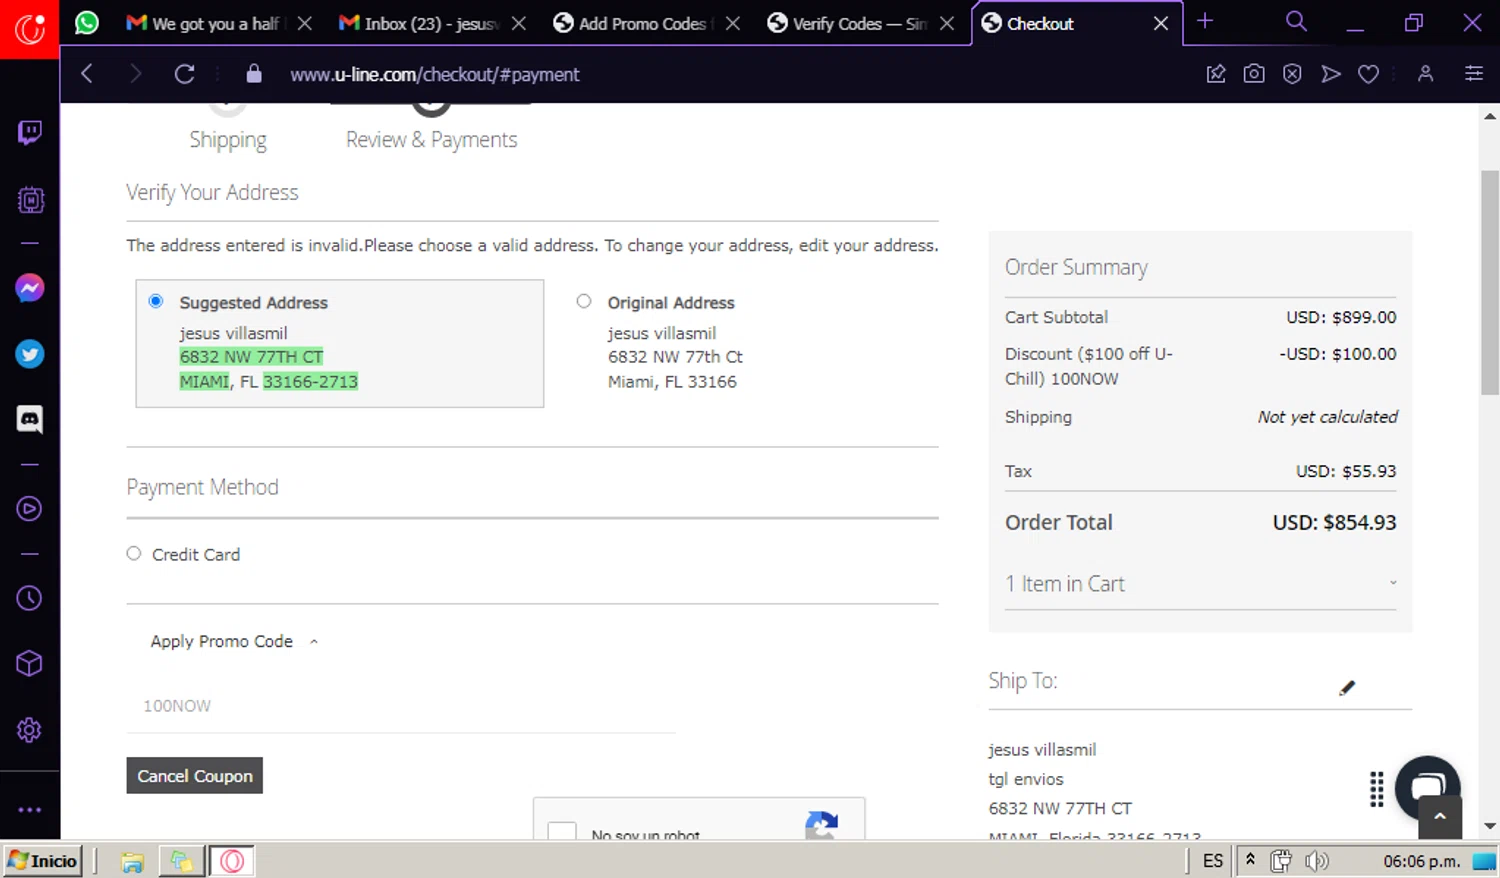This screenshot has width=1500, height=878.
Task: Open Messenger from the sidebar
Action: coord(29,289)
